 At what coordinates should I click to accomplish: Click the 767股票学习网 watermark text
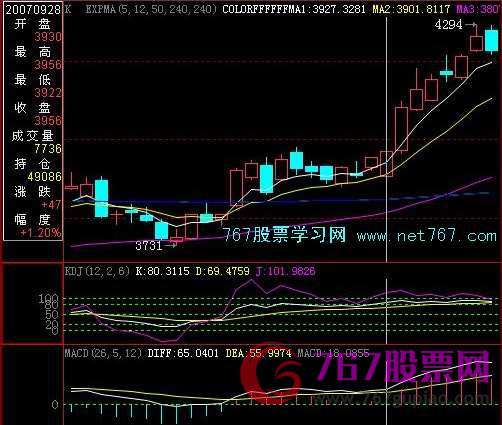[284, 234]
